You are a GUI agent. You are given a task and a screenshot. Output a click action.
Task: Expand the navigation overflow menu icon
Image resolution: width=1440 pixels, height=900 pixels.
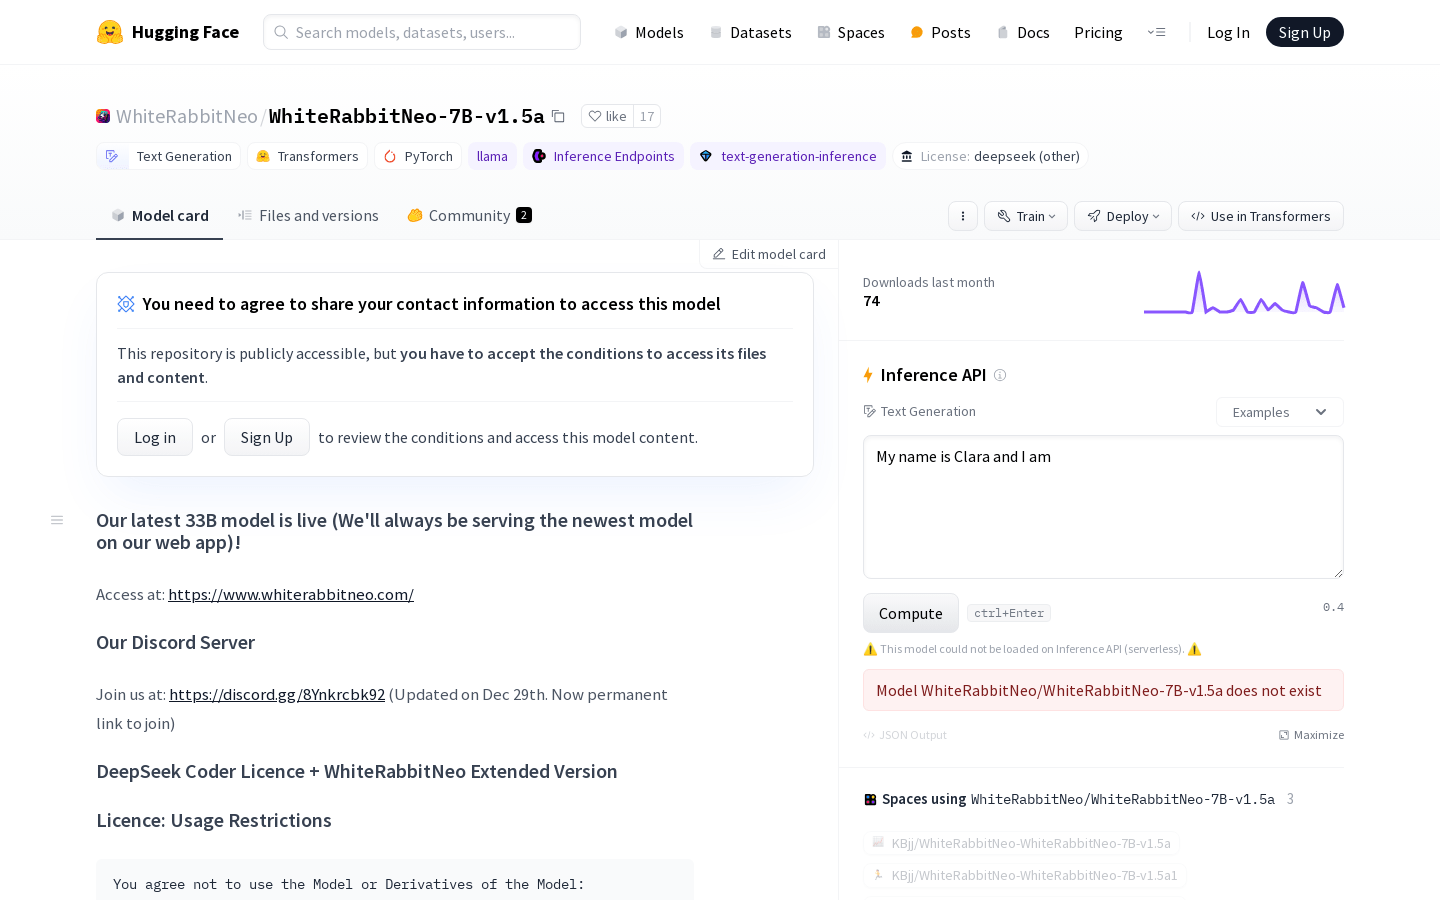coord(1156,32)
